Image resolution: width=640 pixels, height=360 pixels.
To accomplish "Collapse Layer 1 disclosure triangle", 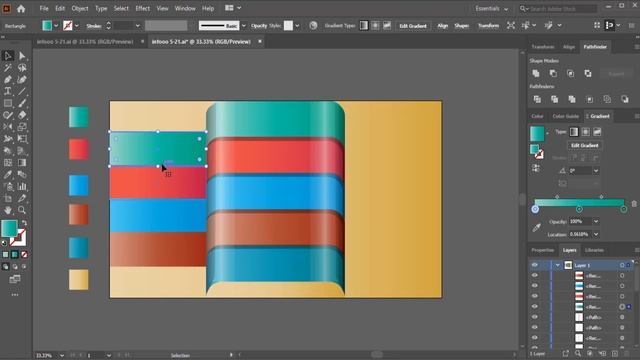I will 558,265.
